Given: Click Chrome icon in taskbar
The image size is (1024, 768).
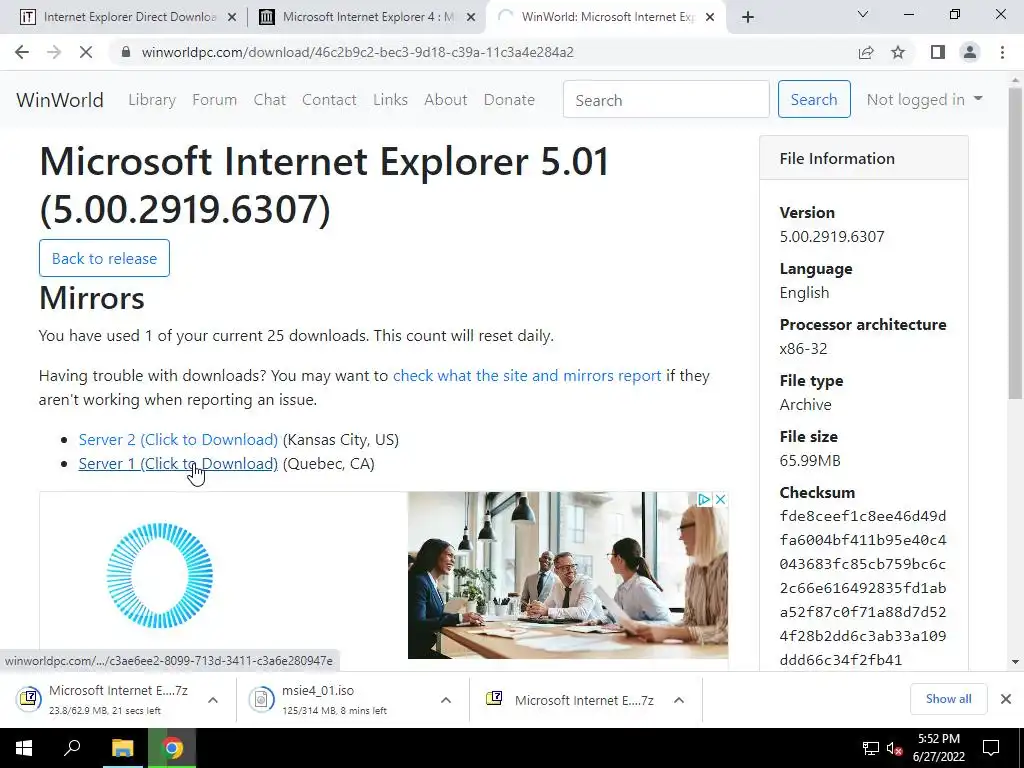Looking at the screenshot, I should pos(172,748).
